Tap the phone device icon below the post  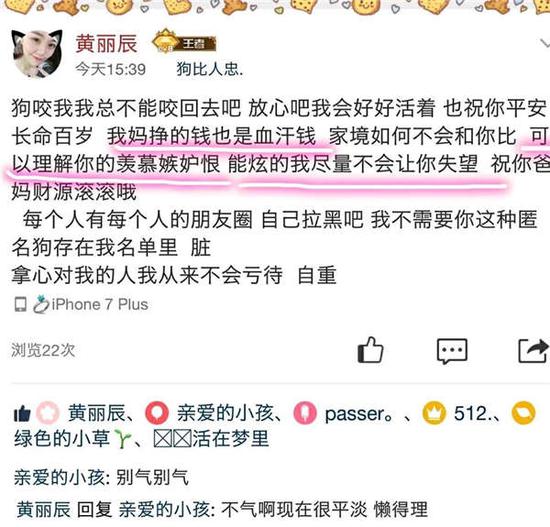pos(20,304)
